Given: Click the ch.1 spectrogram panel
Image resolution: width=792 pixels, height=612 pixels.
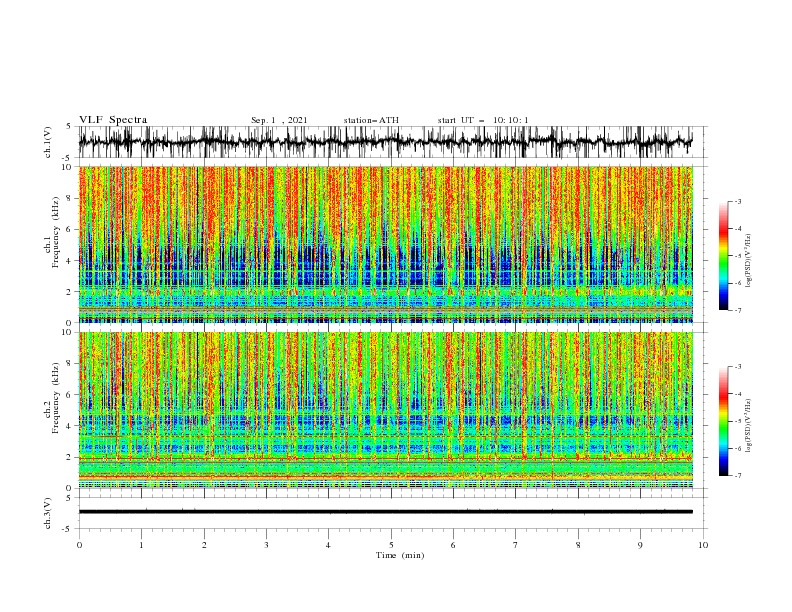Looking at the screenshot, I should coord(385,244).
